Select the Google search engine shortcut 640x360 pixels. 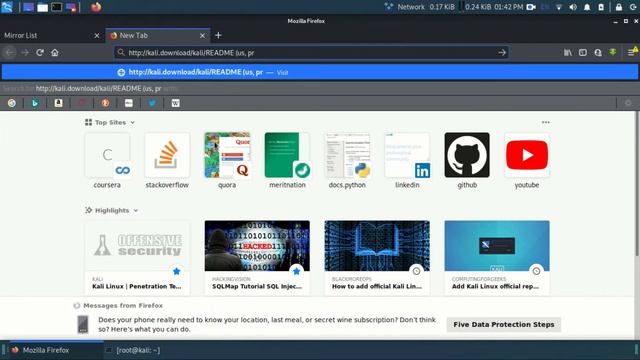[x=11, y=103]
